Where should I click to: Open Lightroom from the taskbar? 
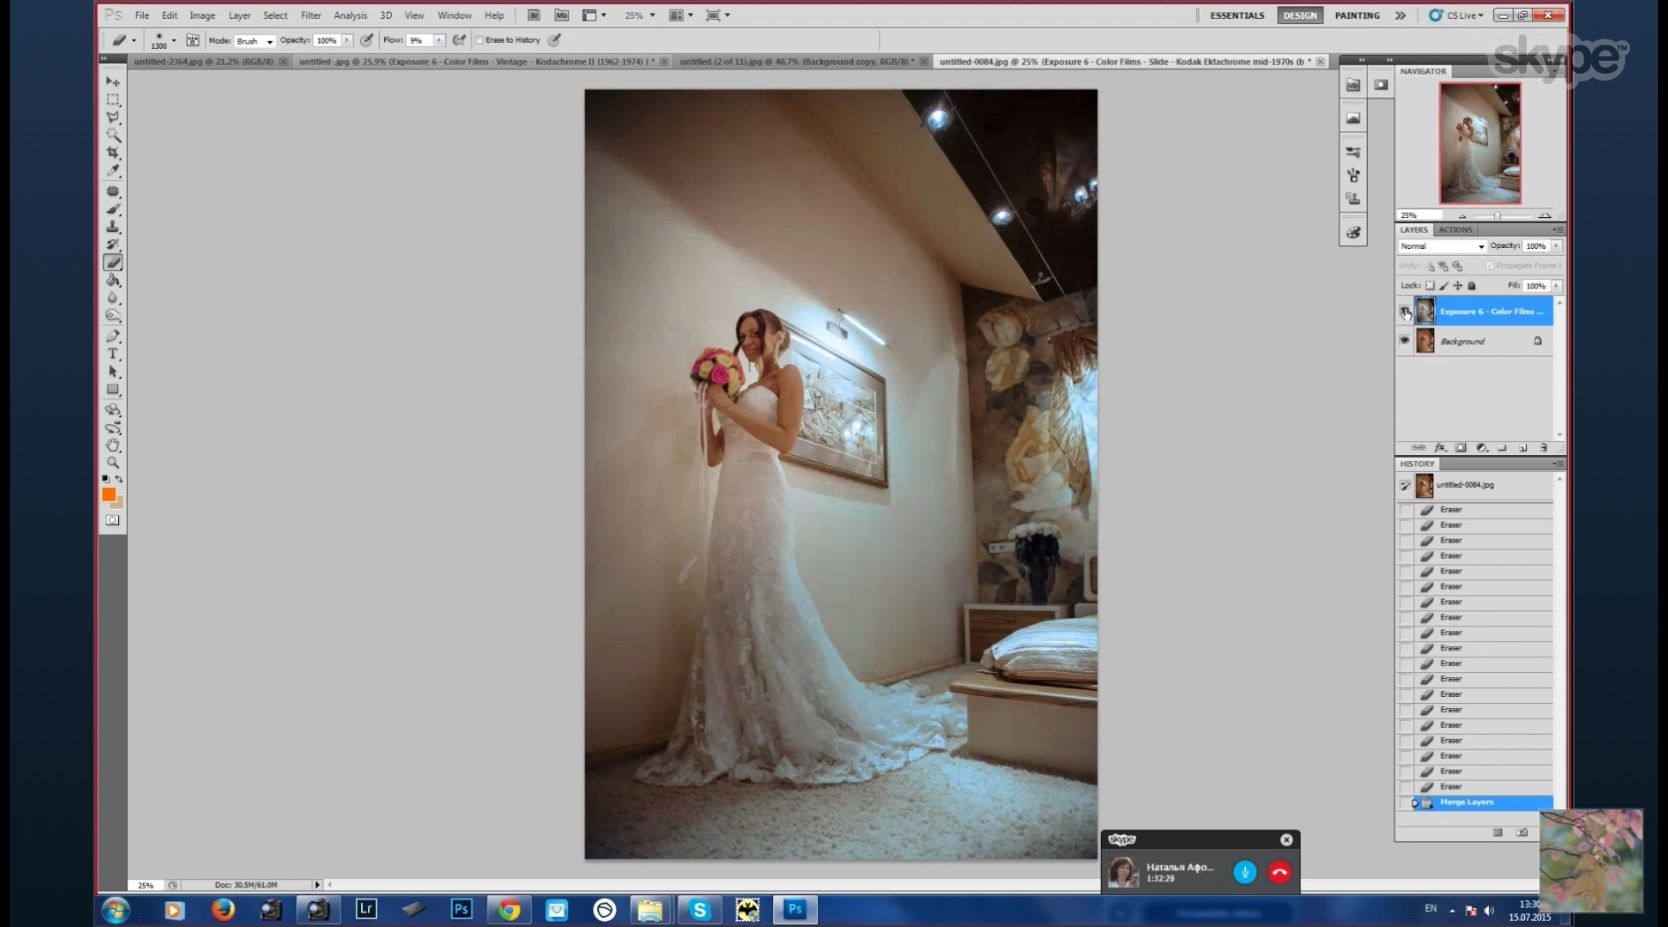pyautogui.click(x=366, y=909)
